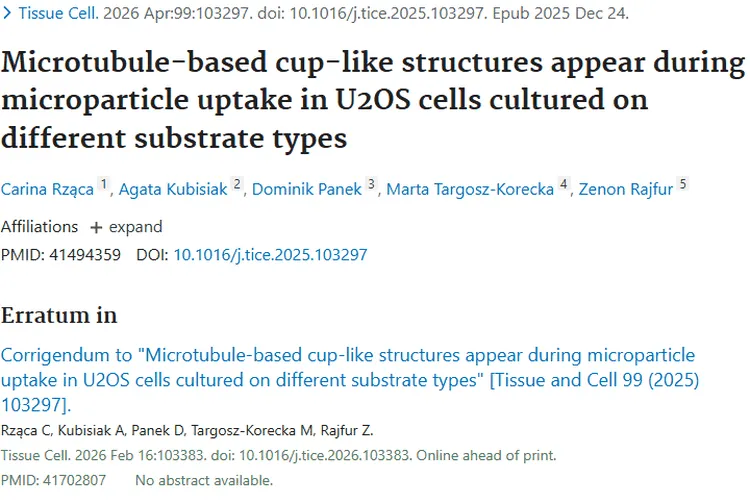
Task: Open author Carina Rząca's link
Action: tap(47, 190)
